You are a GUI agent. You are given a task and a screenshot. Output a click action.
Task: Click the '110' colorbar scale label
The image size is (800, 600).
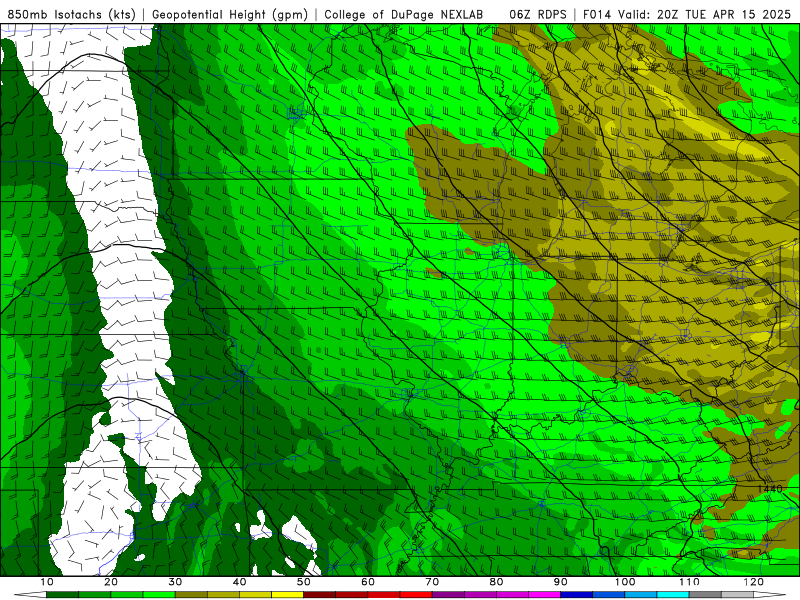pos(689,582)
